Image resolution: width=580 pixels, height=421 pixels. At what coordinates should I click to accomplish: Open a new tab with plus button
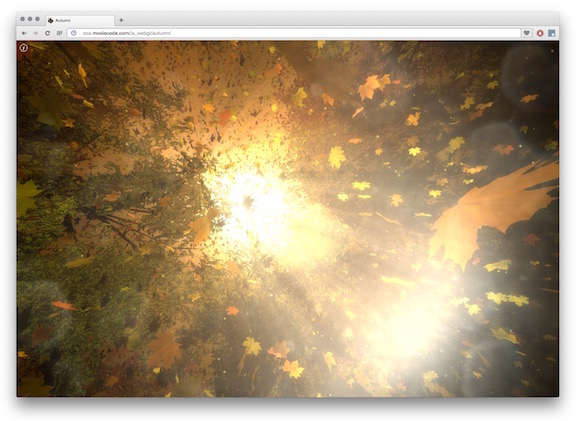(121, 20)
